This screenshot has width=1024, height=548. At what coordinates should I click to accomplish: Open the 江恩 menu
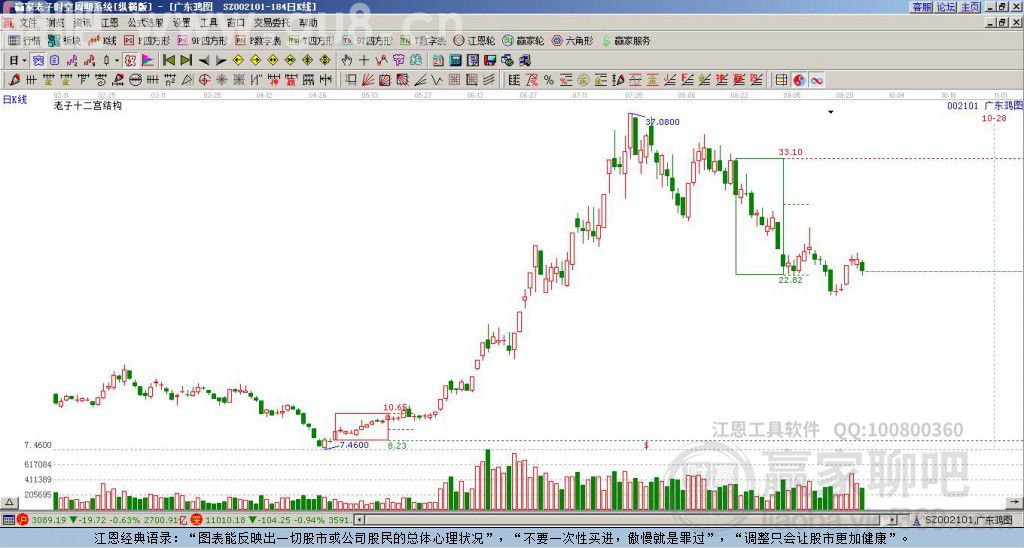110,22
